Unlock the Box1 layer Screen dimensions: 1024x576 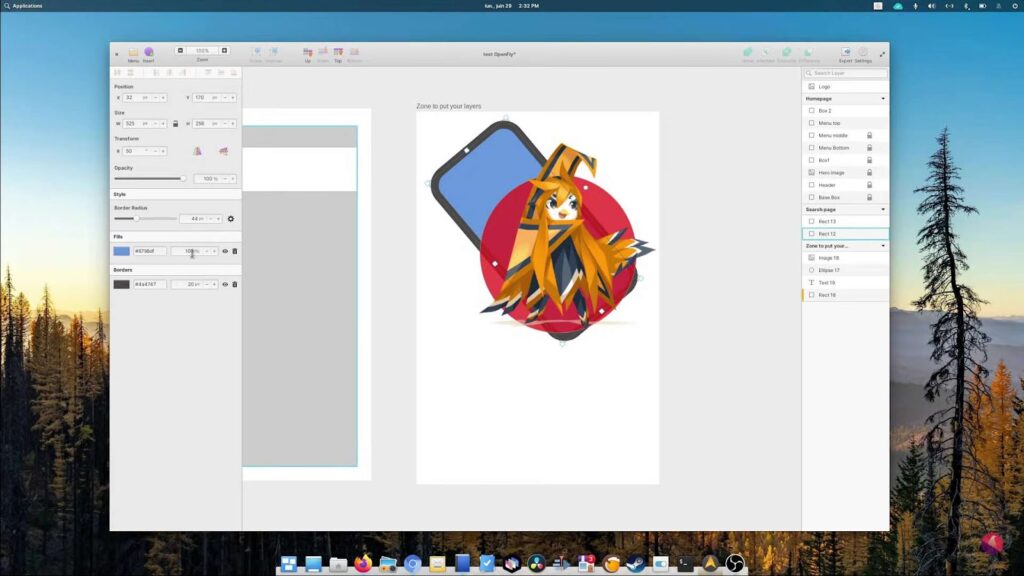869,160
